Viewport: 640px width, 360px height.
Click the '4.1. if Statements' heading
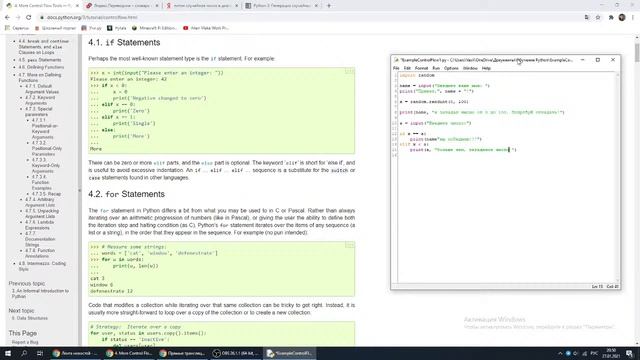pyautogui.click(x=124, y=42)
